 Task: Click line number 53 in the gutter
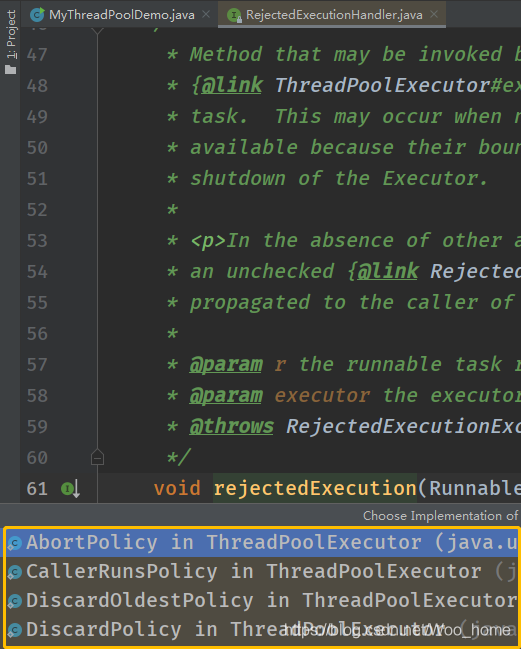pyautogui.click(x=37, y=241)
